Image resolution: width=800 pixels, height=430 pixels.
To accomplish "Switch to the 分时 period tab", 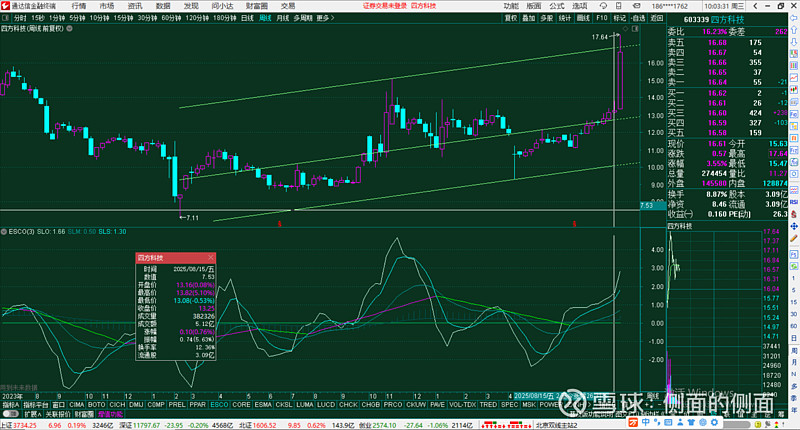I will point(20,18).
